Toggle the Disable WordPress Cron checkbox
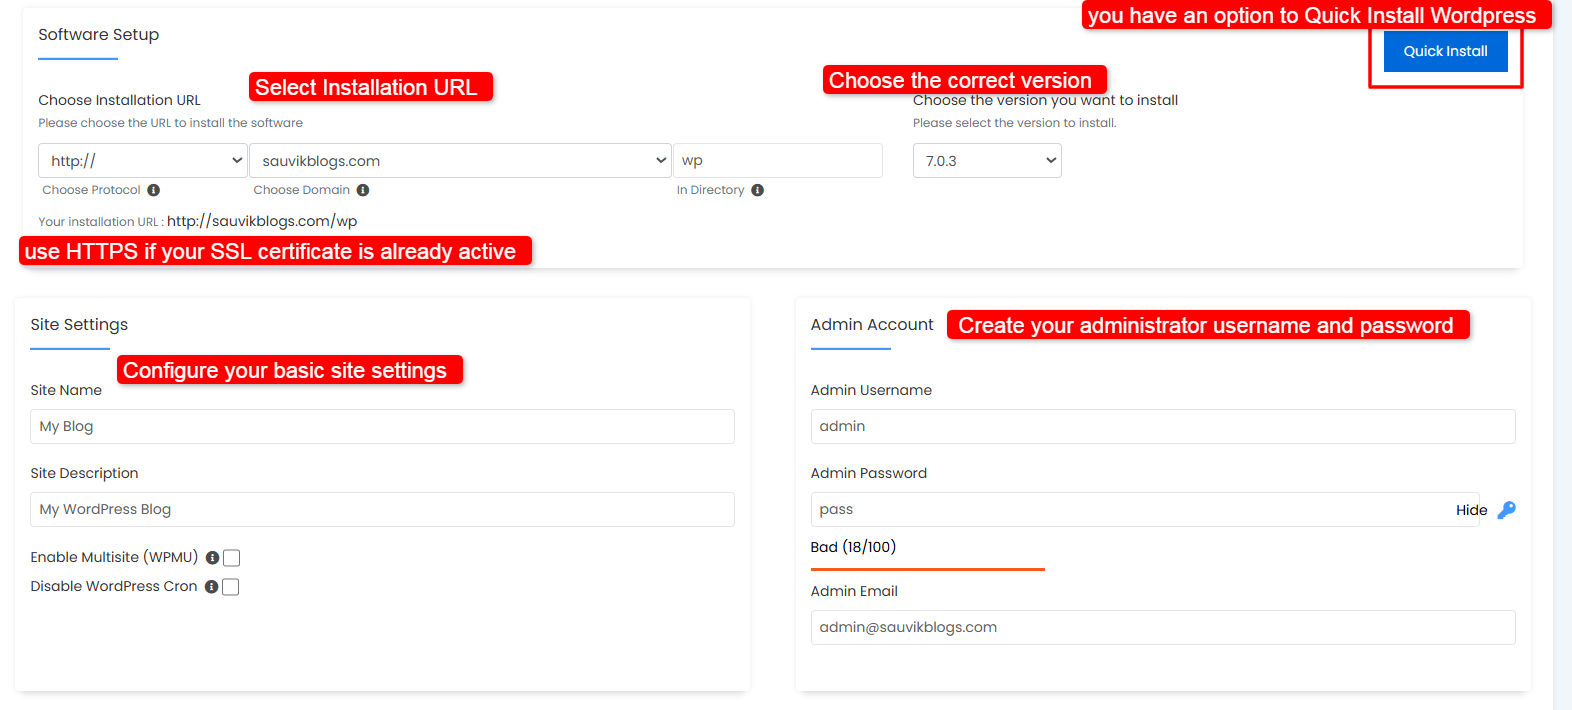The image size is (1572, 710). tap(231, 587)
